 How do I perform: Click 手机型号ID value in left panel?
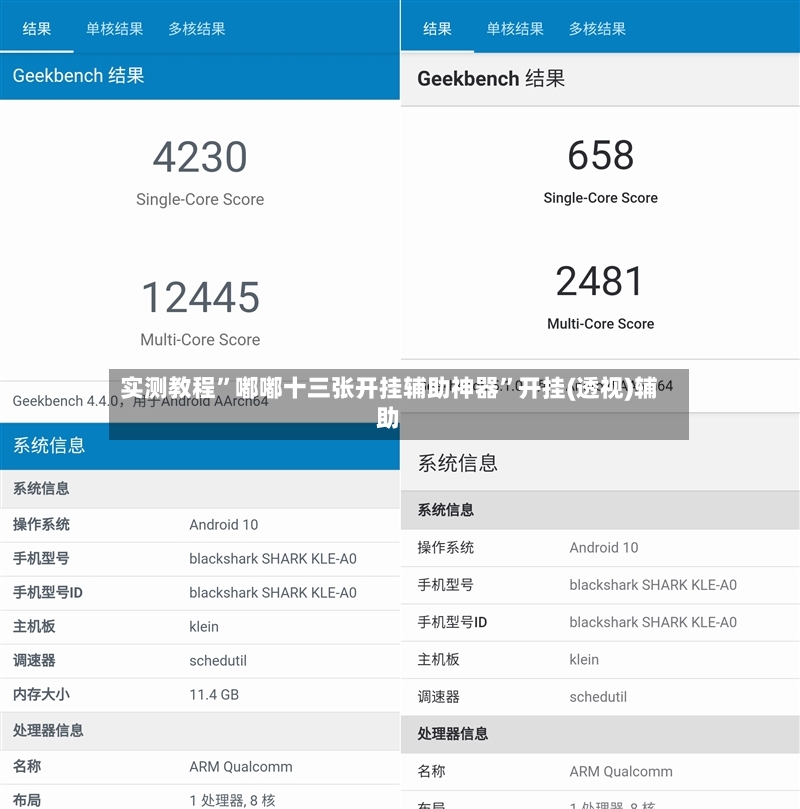point(273,593)
